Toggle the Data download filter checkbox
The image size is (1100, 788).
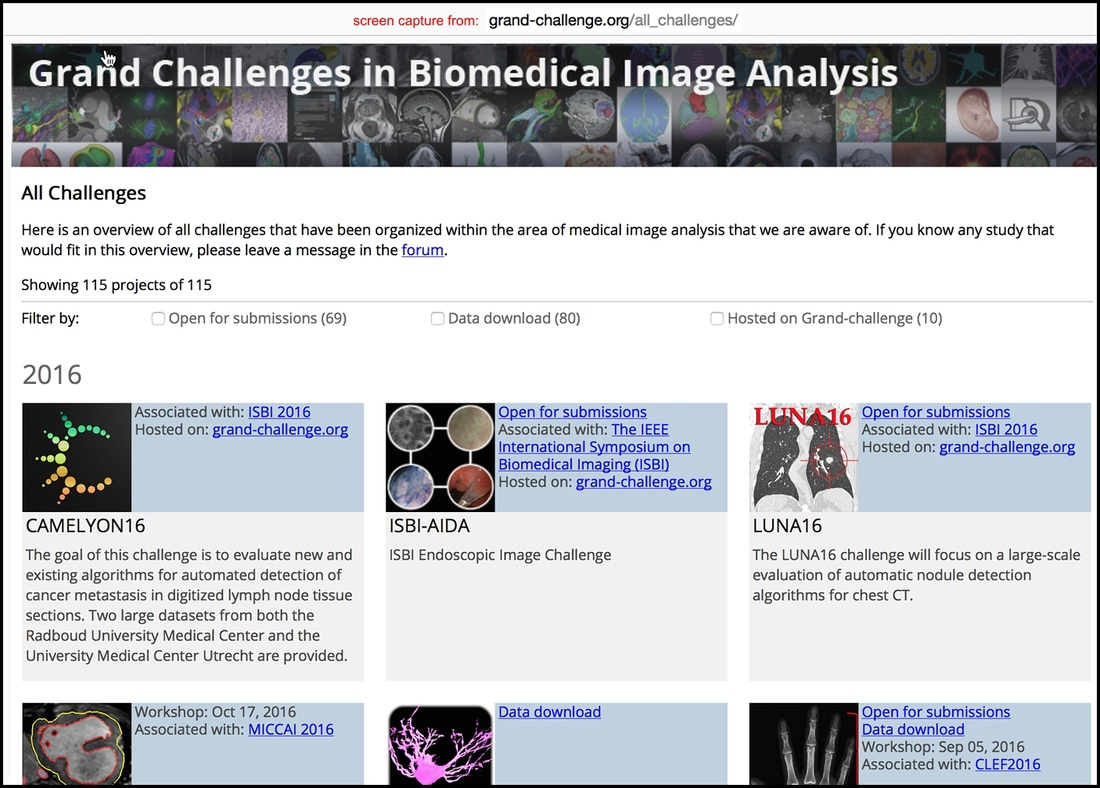[437, 319]
